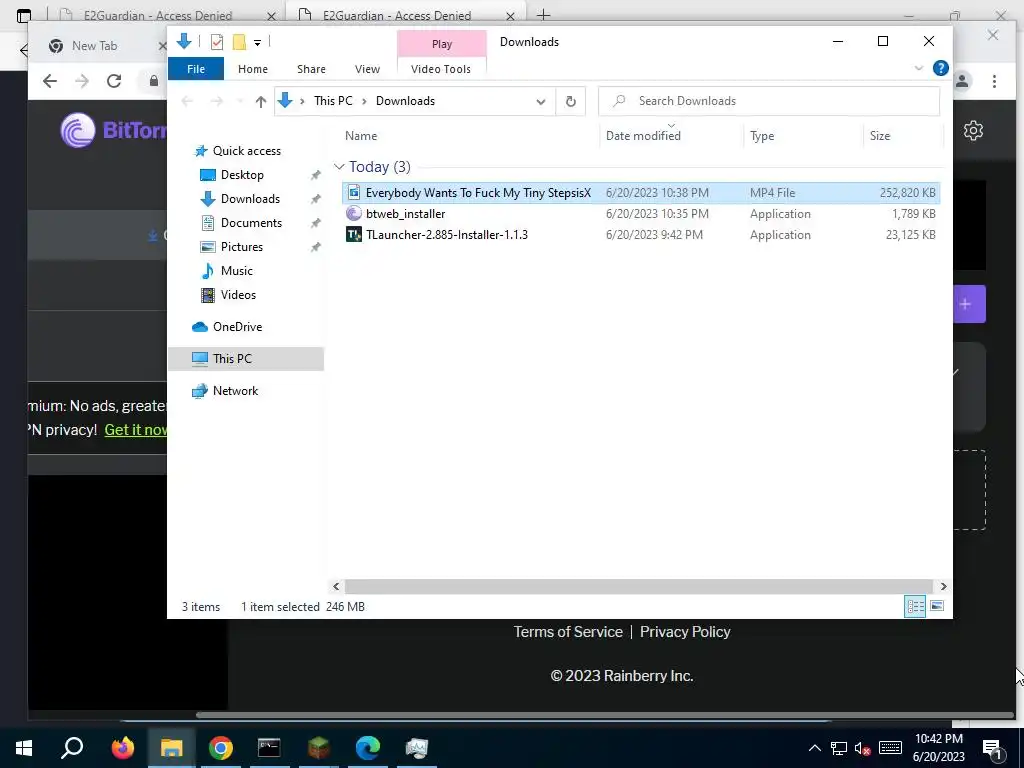Open a new tab in background browser
Image resolution: width=1024 pixels, height=768 pixels.
coord(543,14)
